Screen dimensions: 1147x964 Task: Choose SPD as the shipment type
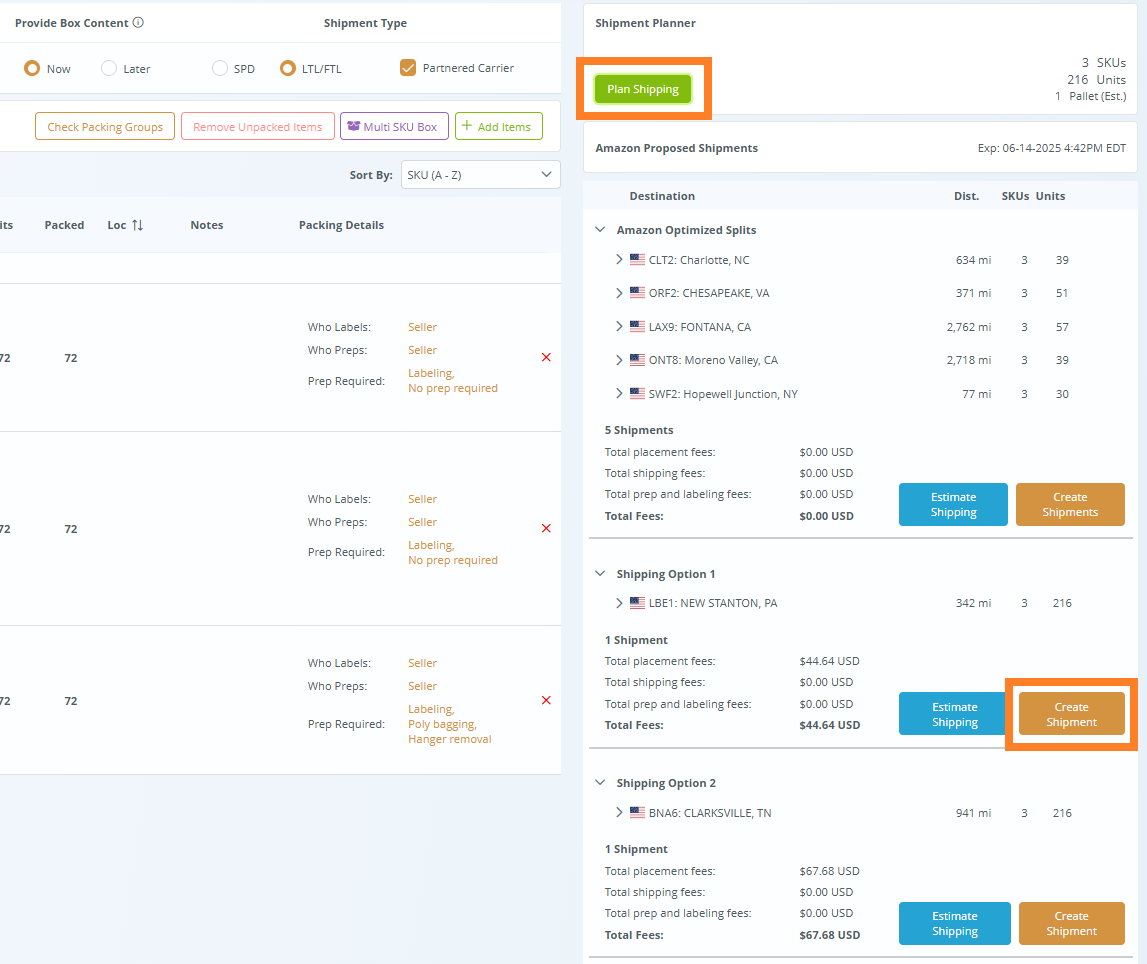coord(217,68)
